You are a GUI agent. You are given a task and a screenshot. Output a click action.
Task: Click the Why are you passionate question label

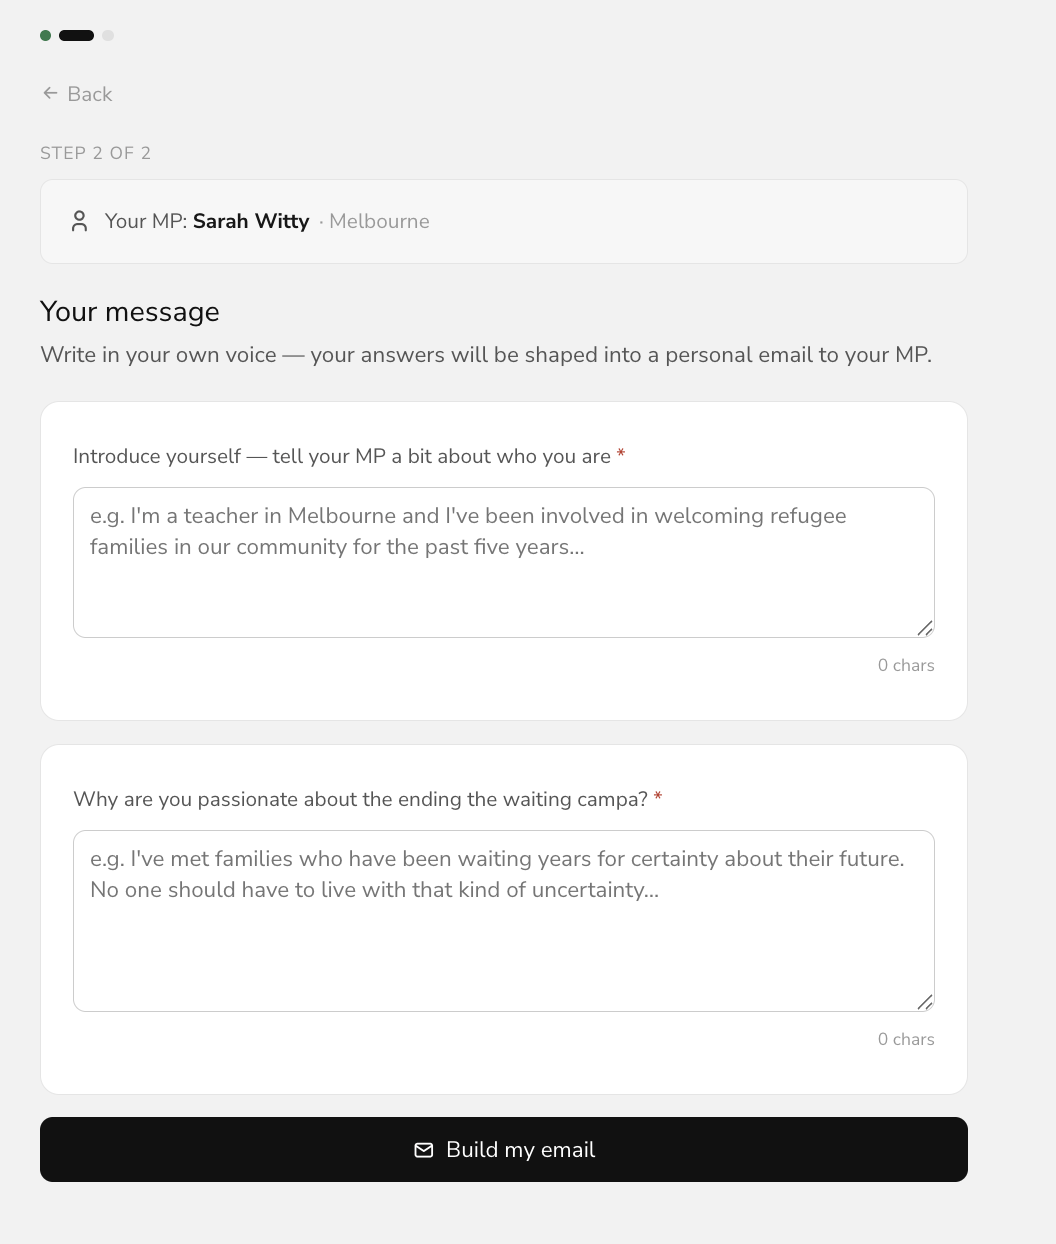(361, 799)
